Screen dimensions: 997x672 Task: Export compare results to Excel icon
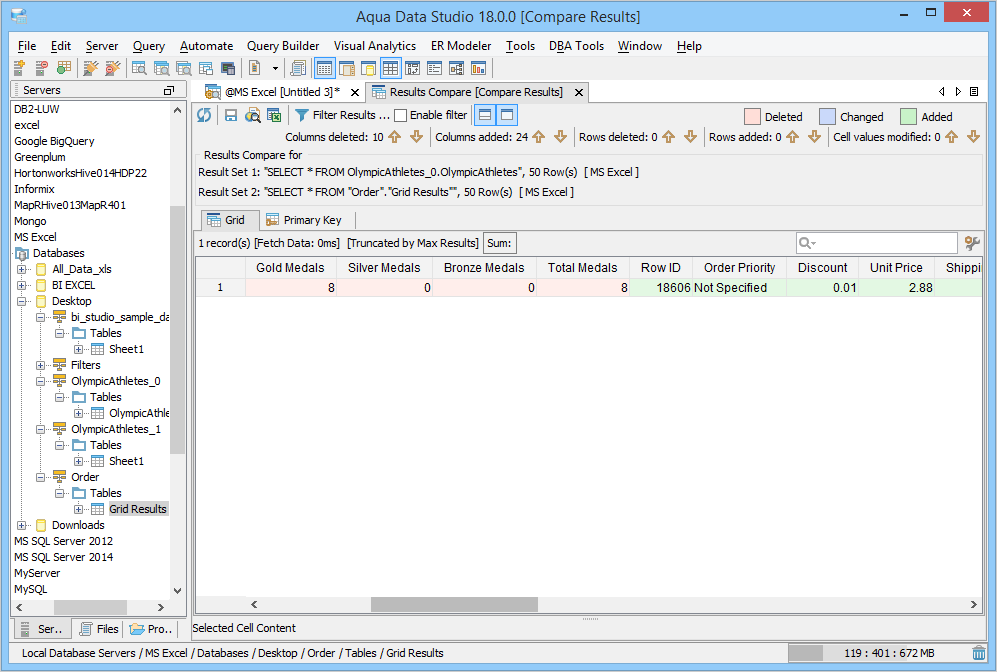click(x=274, y=115)
